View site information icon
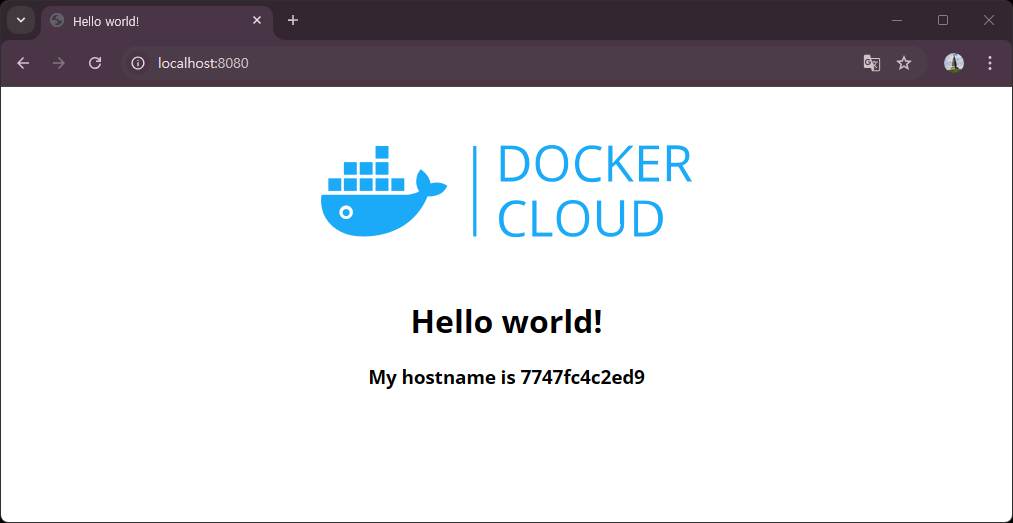This screenshot has width=1013, height=523. click(138, 63)
